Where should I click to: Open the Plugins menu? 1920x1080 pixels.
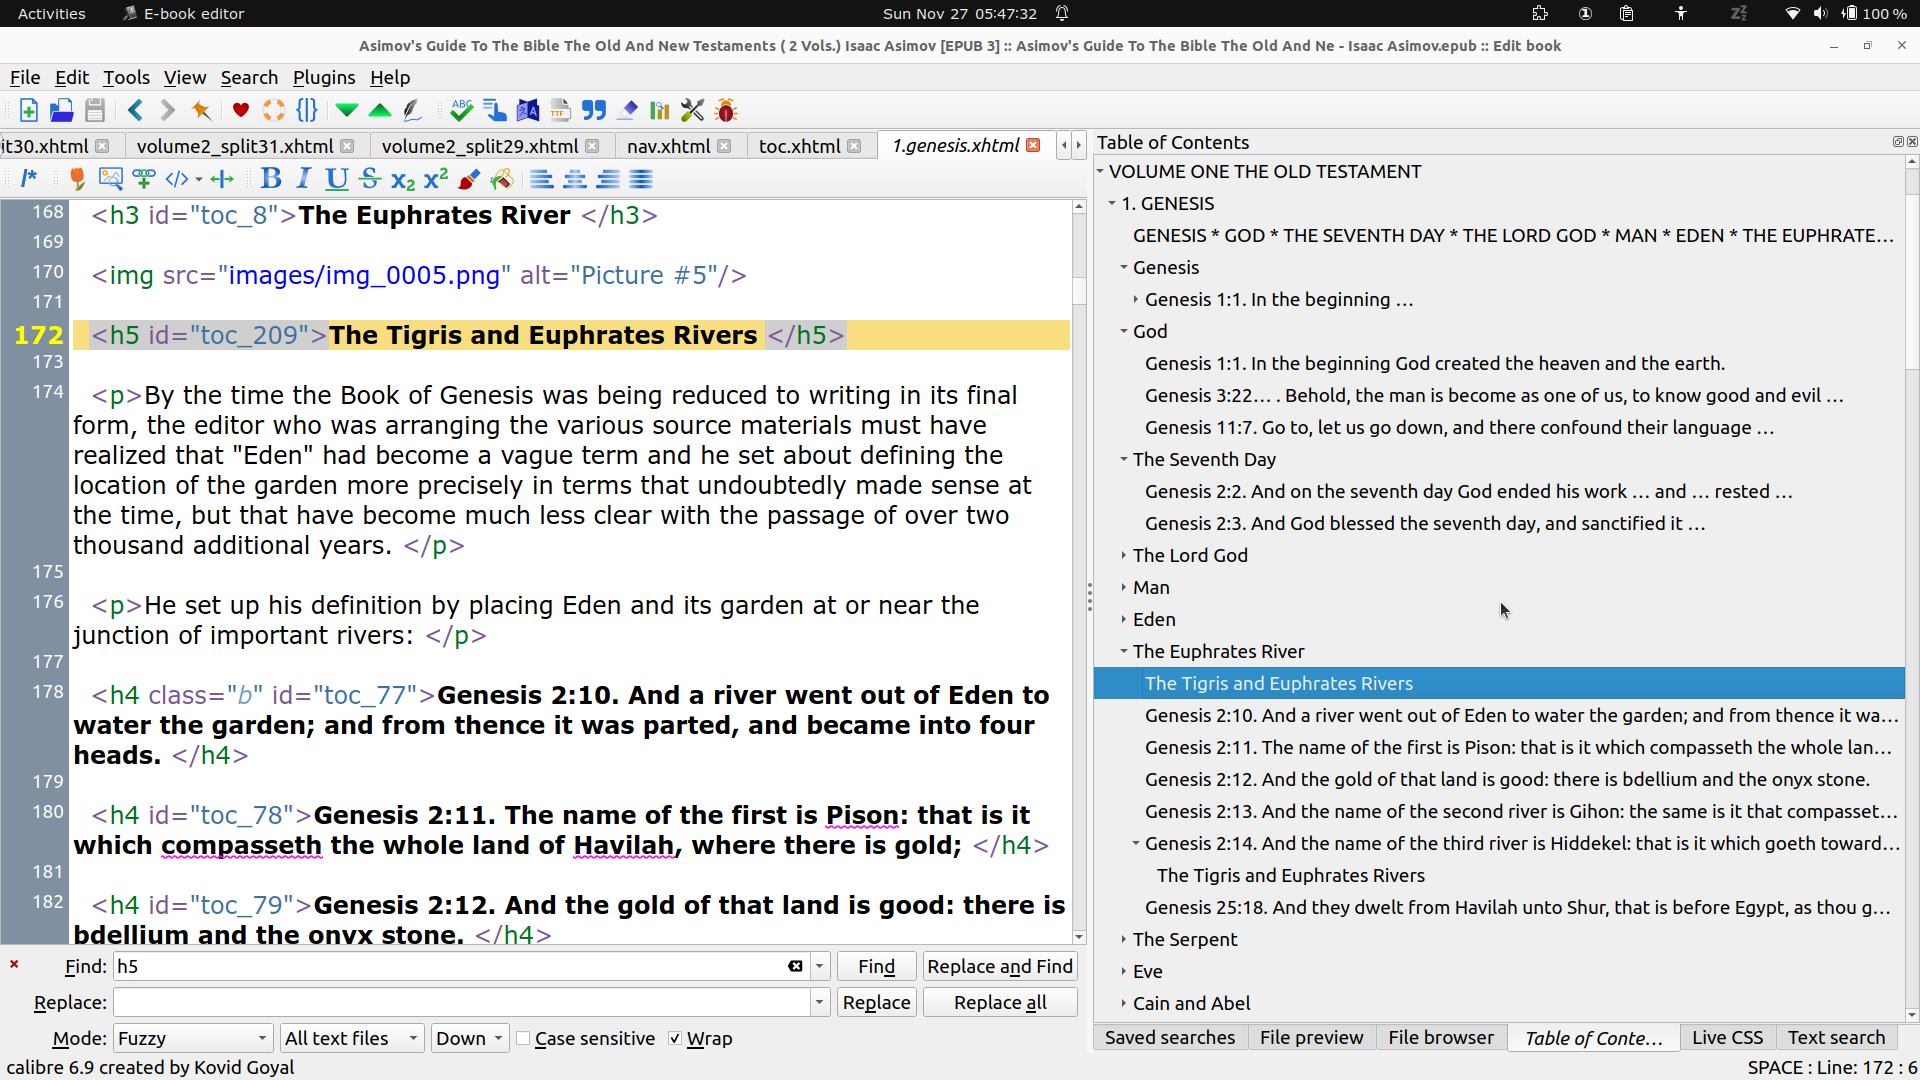323,77
